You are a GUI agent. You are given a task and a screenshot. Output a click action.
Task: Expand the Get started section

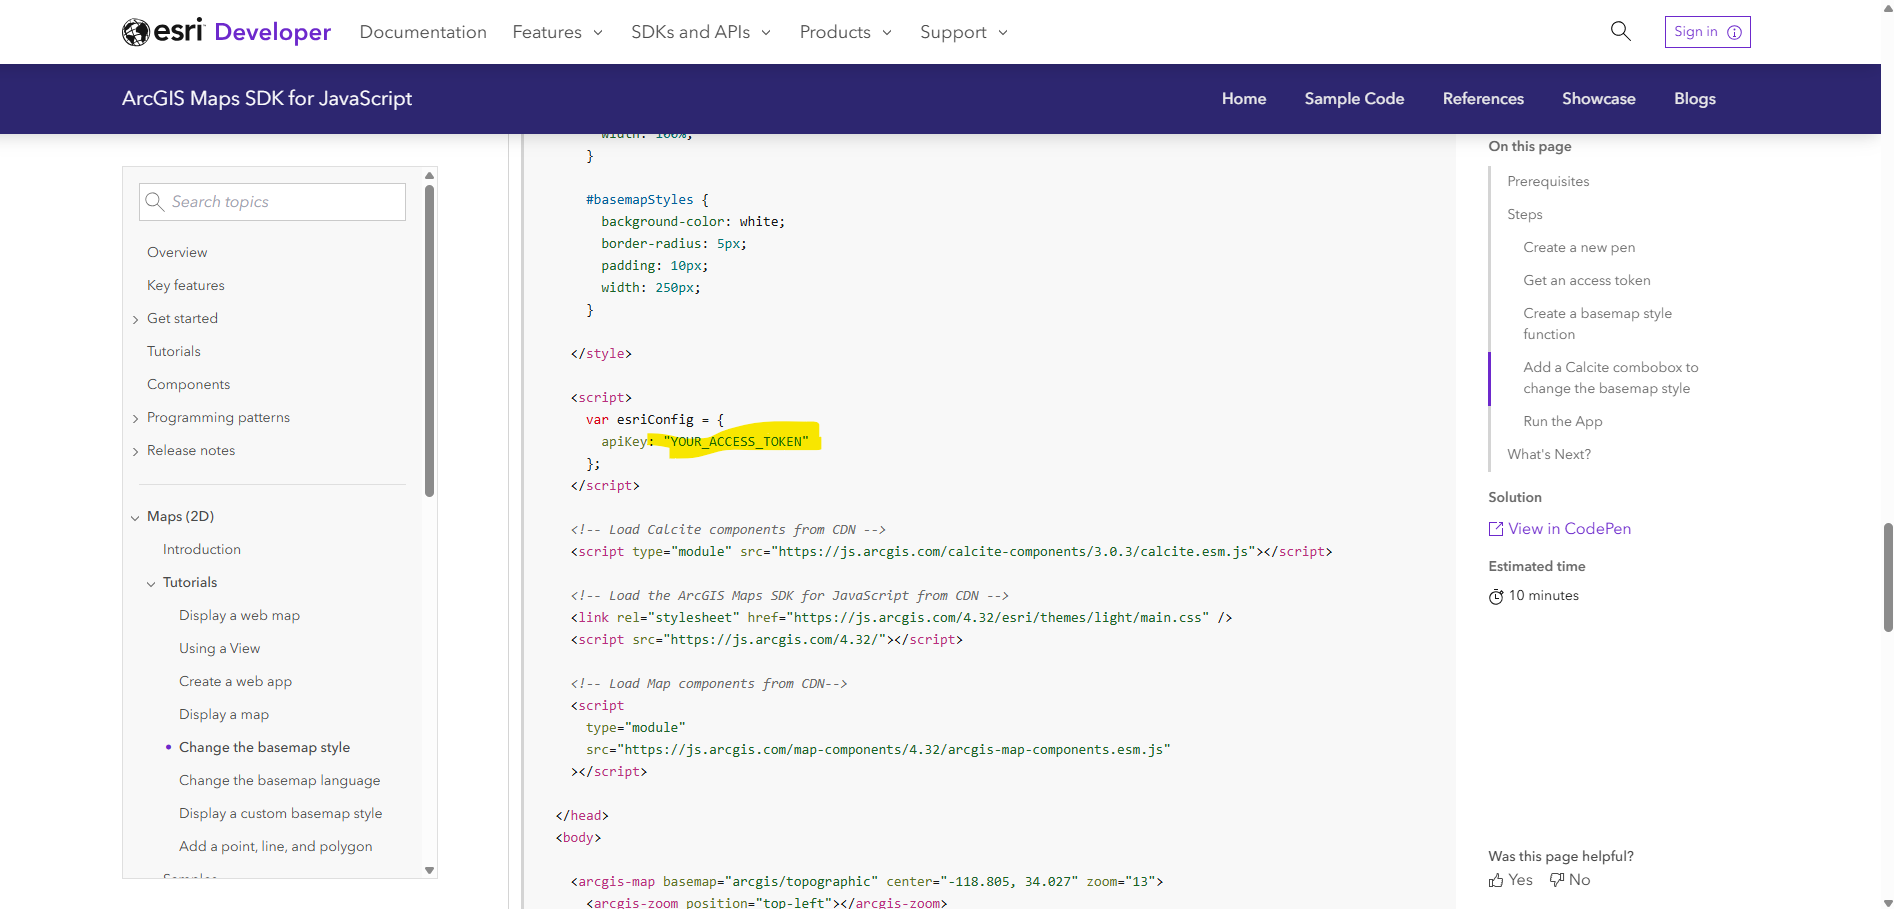tap(136, 319)
